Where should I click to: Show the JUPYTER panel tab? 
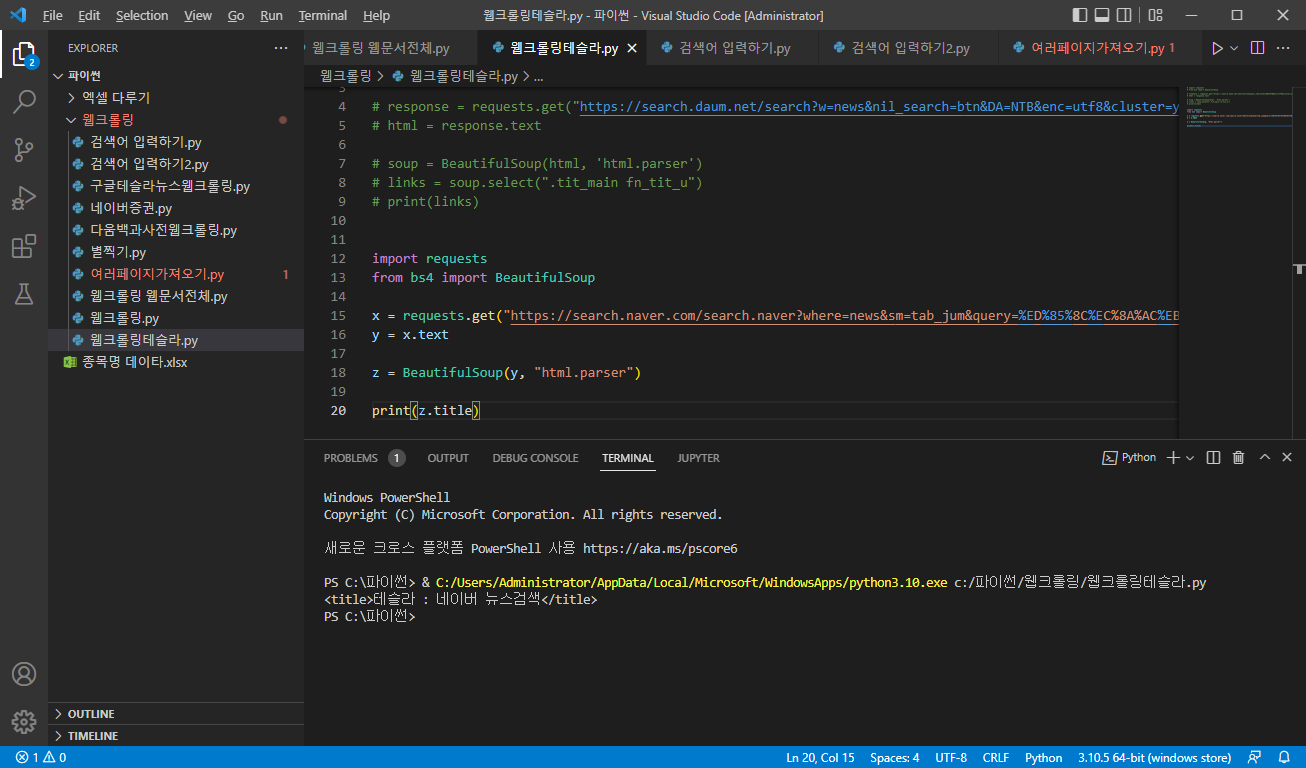click(698, 458)
